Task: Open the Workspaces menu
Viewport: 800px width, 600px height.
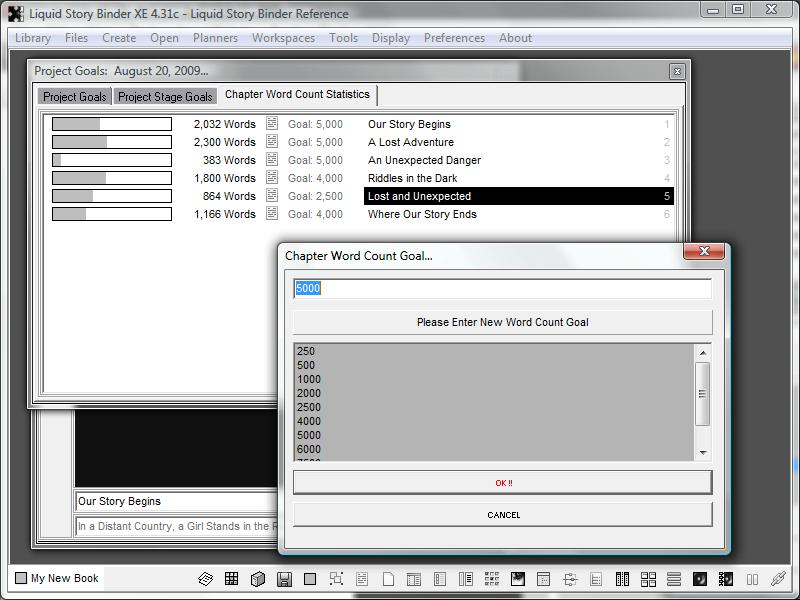Action: click(283, 38)
